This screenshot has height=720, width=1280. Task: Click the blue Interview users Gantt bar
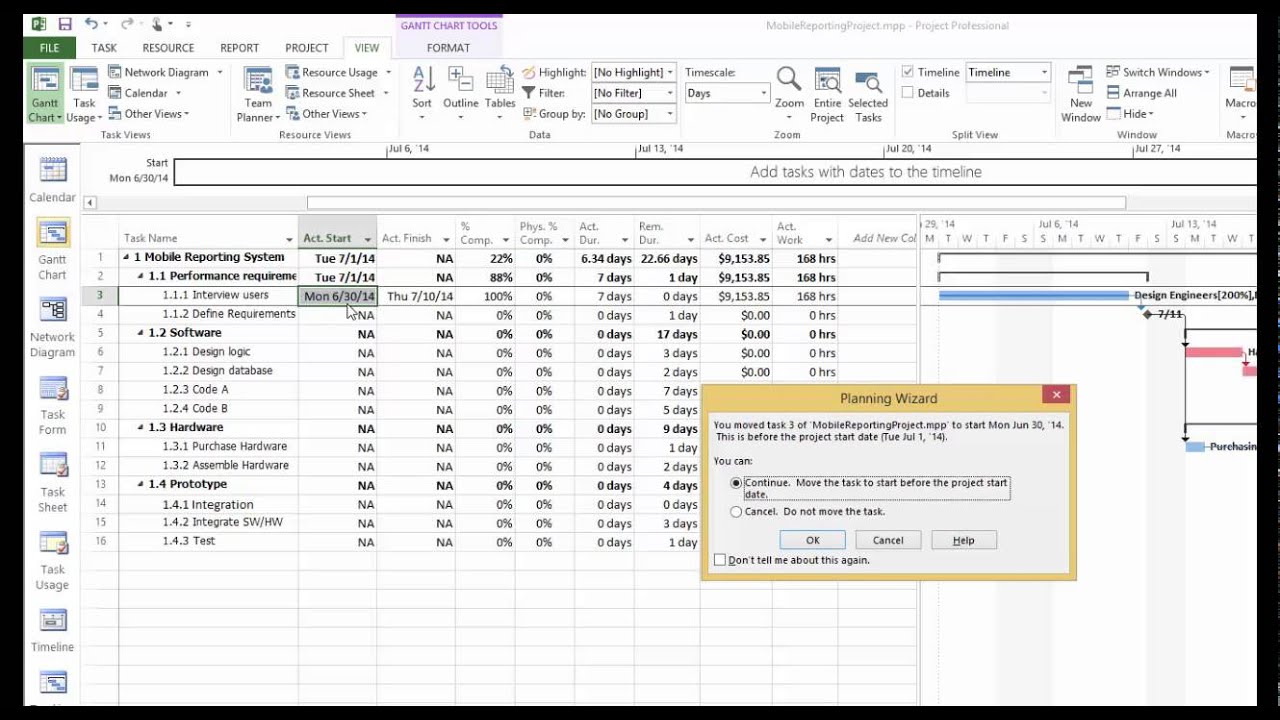tap(1034, 296)
